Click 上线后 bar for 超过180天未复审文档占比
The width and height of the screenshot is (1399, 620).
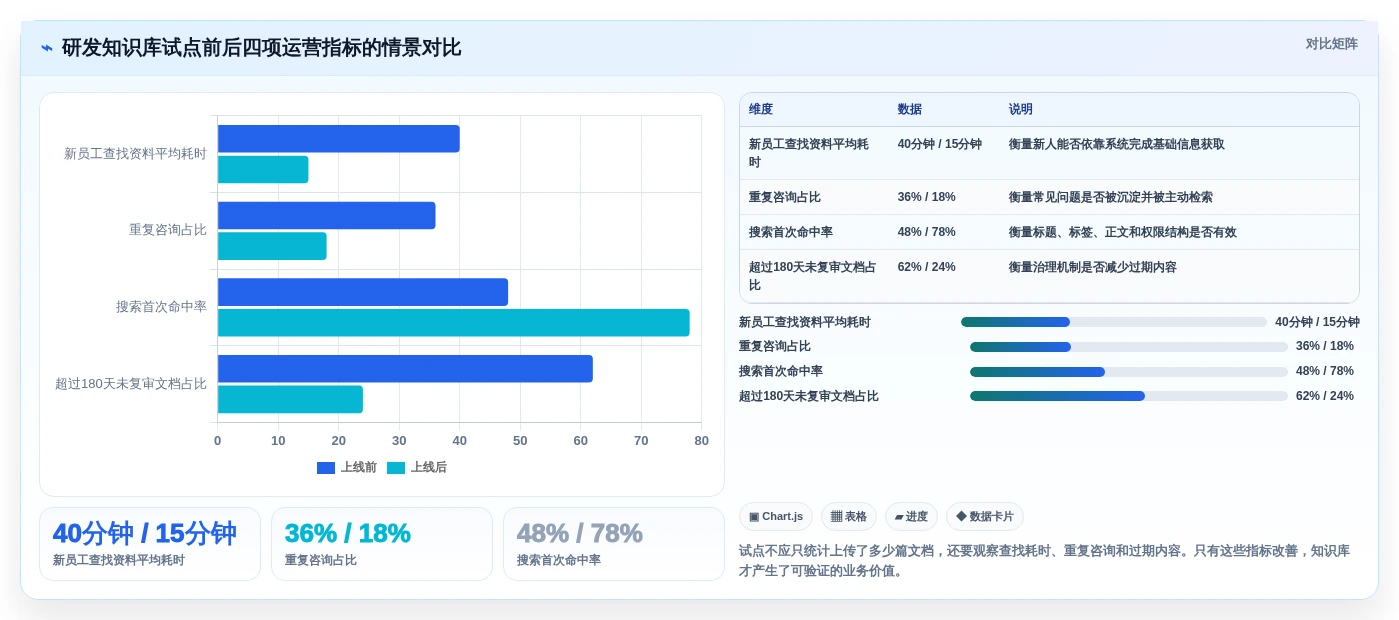point(290,399)
